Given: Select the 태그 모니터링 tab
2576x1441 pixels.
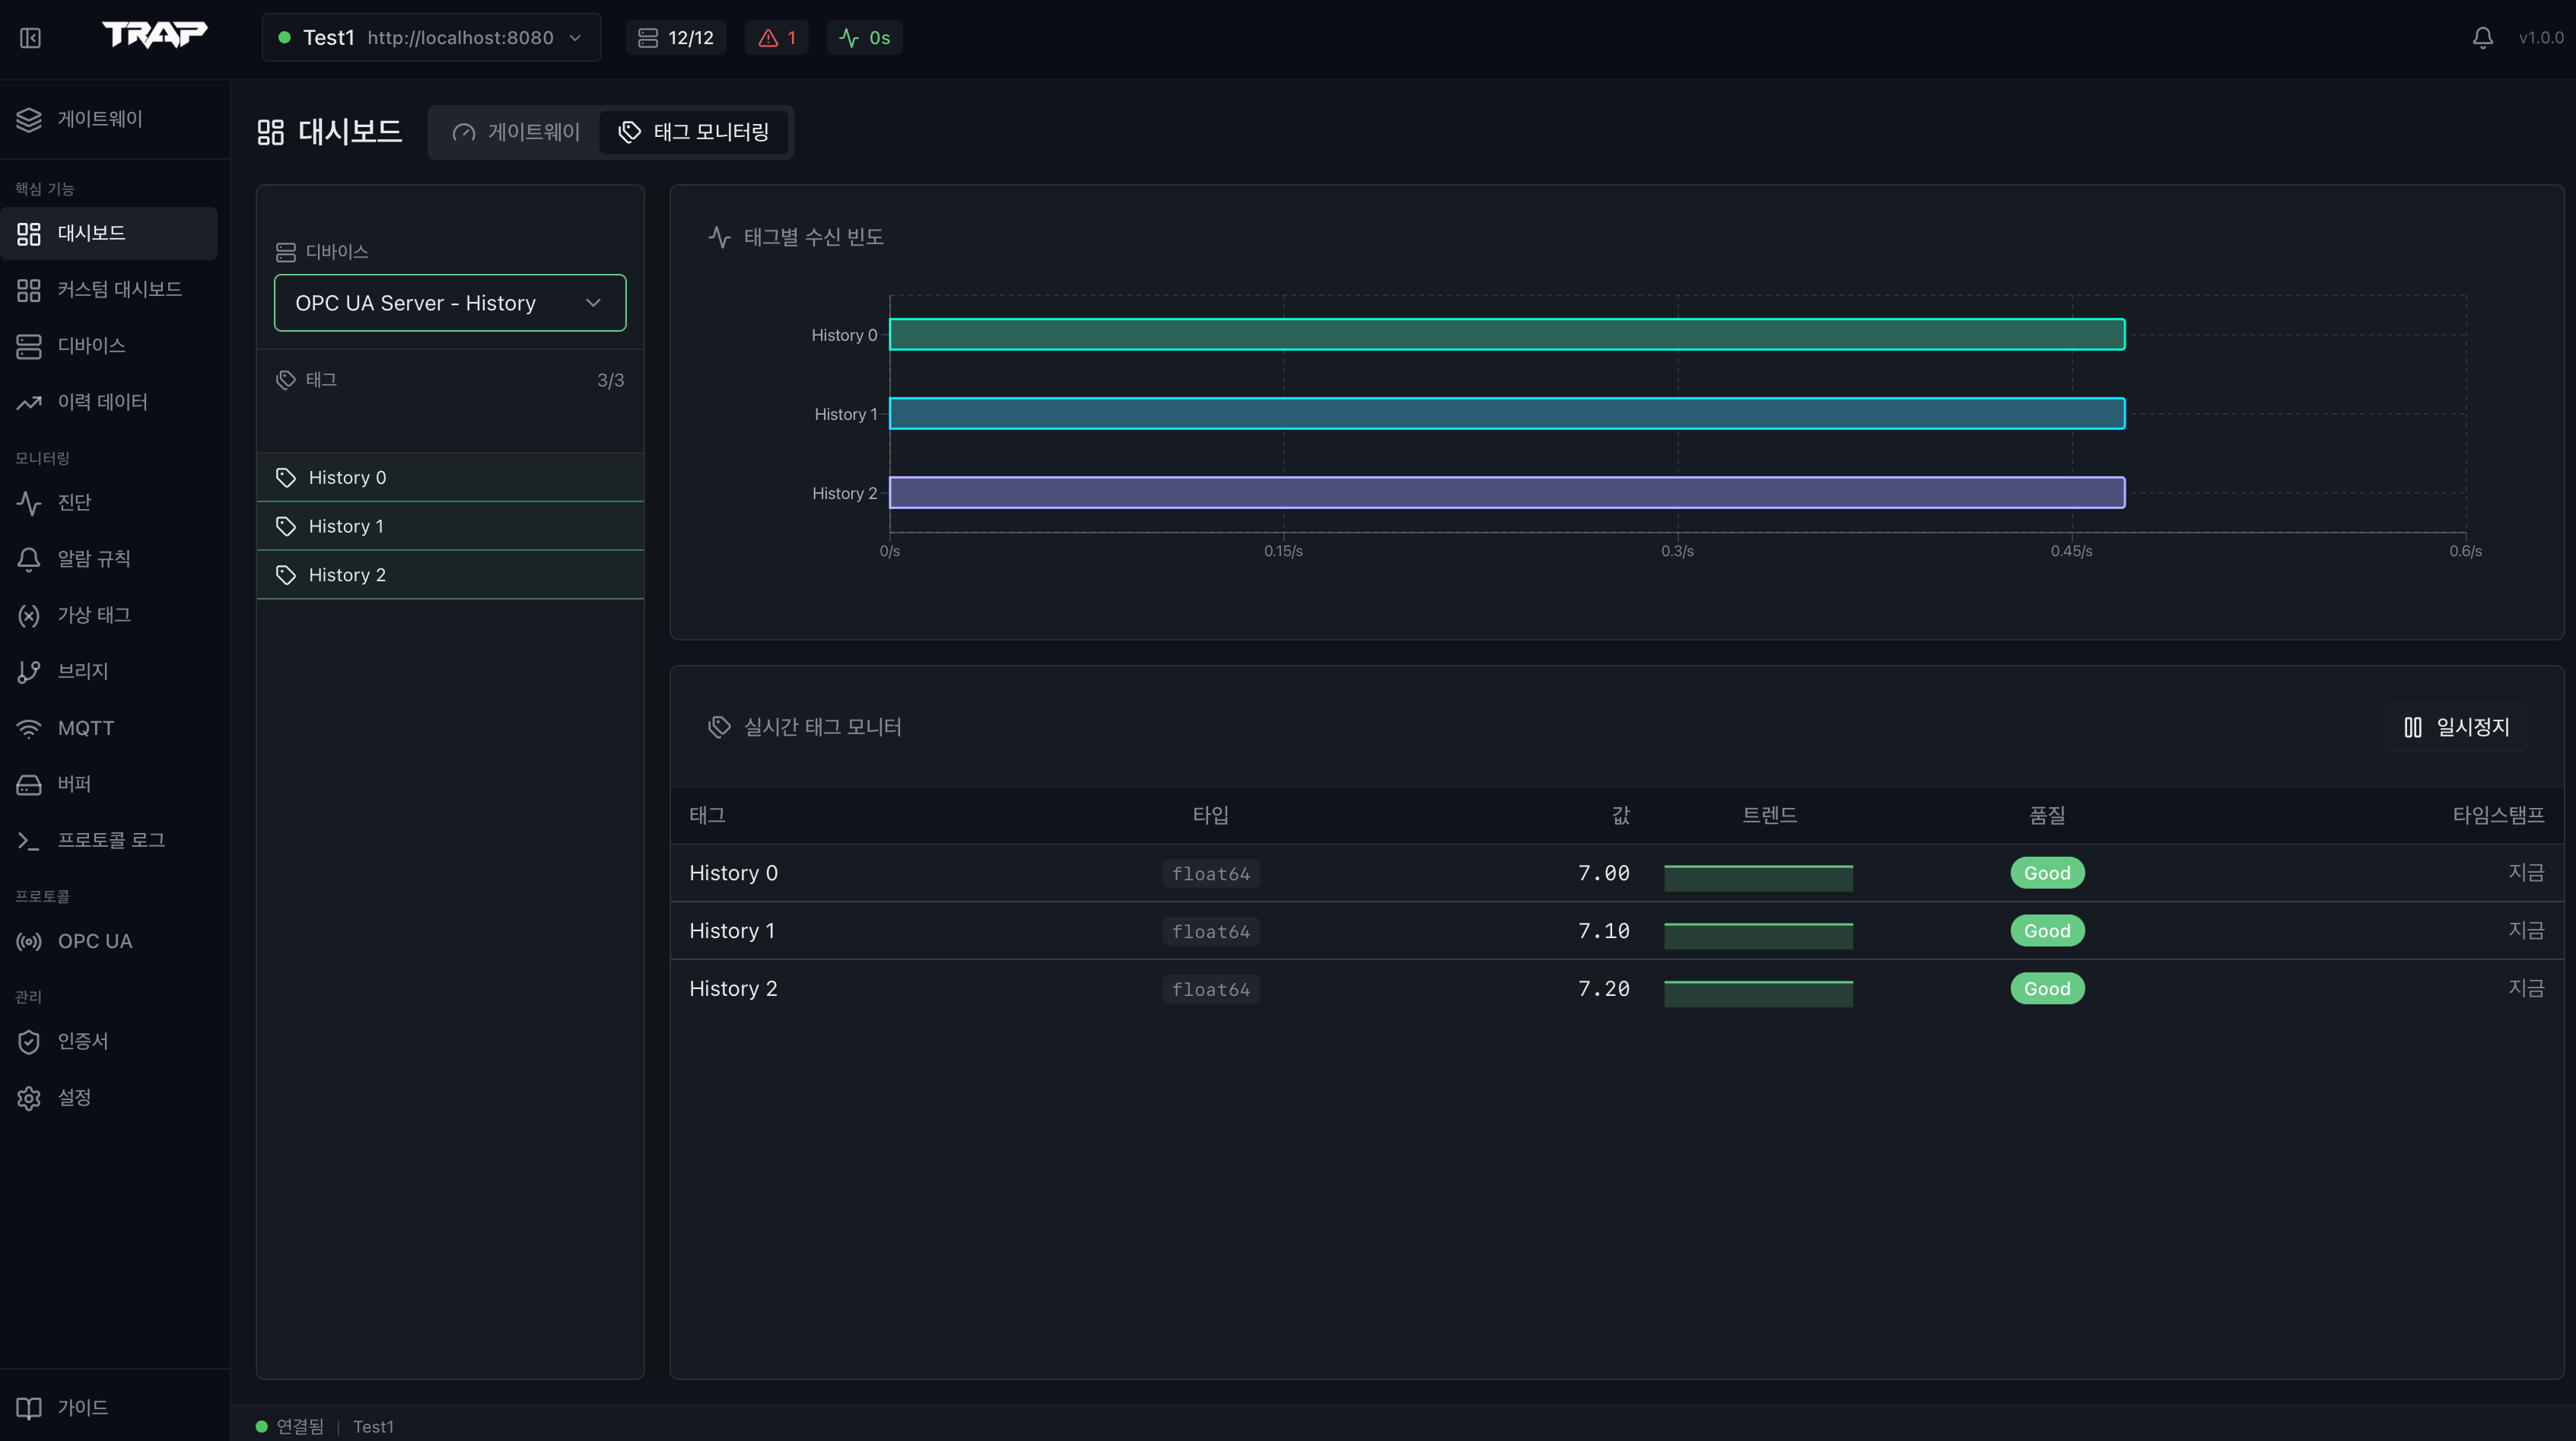Looking at the screenshot, I should tap(694, 132).
